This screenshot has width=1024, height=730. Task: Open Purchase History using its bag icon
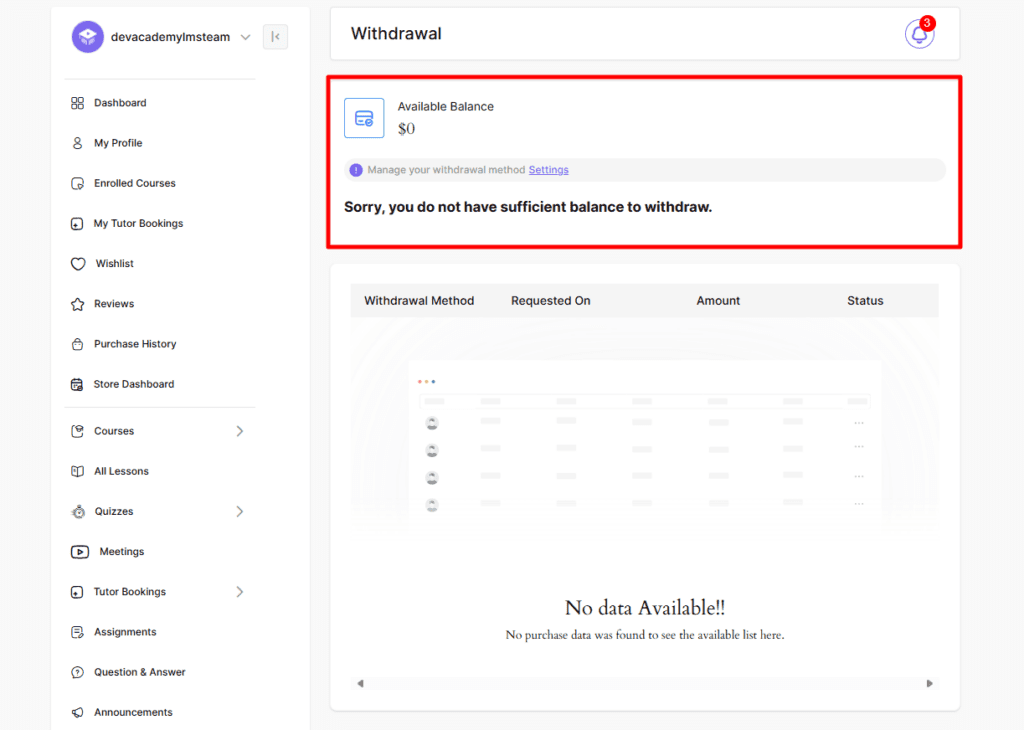[x=77, y=343]
